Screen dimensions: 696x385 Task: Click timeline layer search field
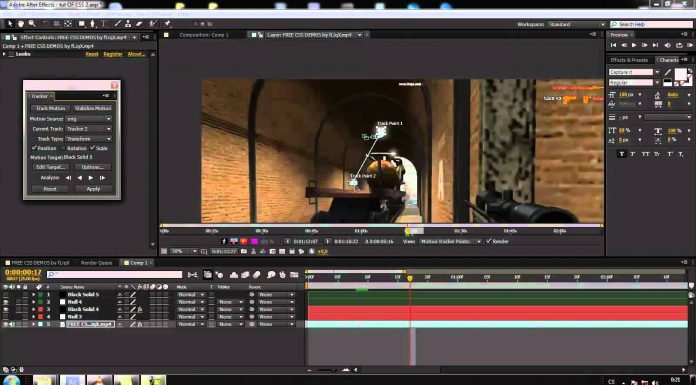tap(115, 275)
